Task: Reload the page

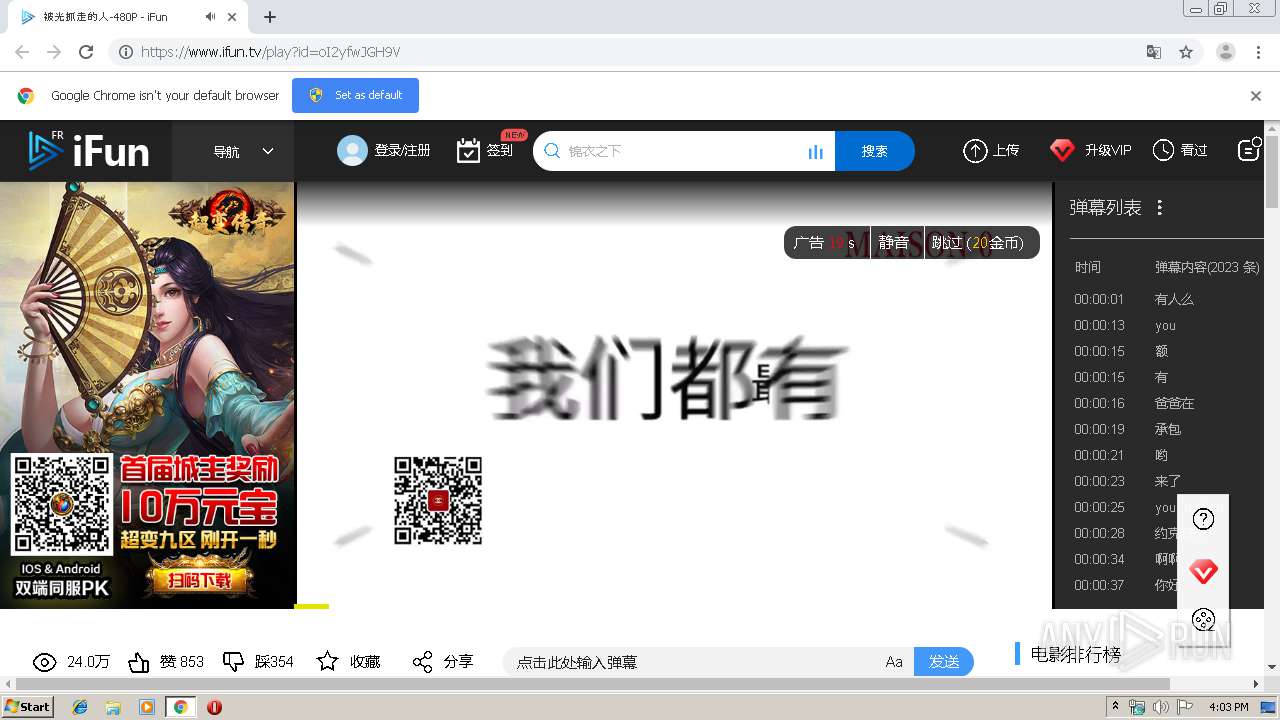Action: [86, 52]
